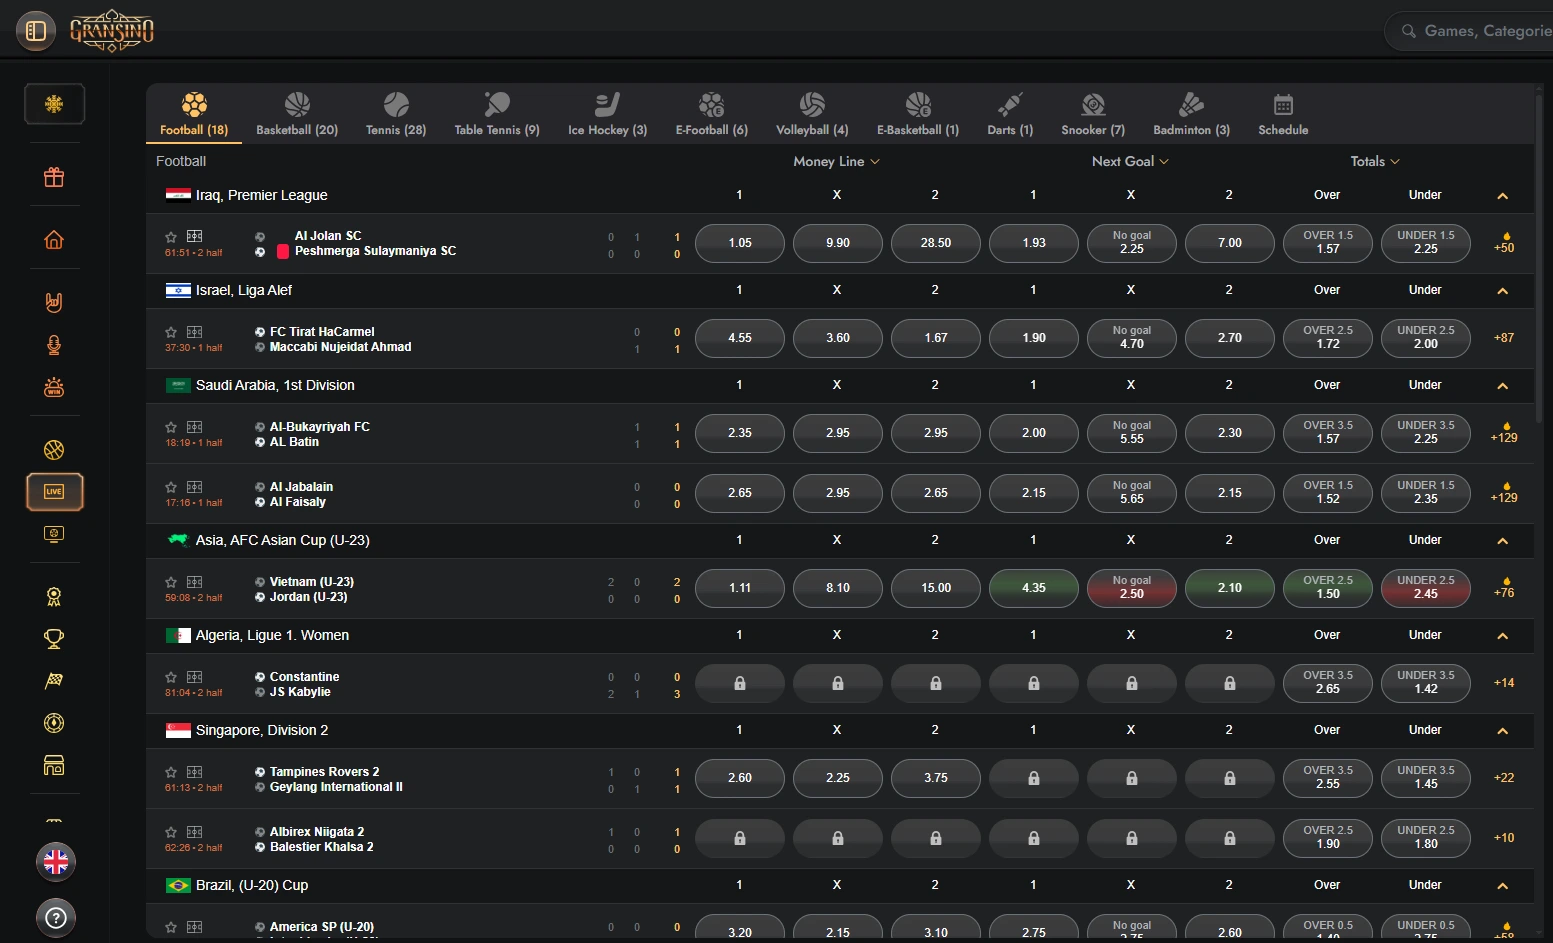1553x943 pixels.
Task: Mark Al Jabalain vs Al Faisaly as favorite
Action: point(171,487)
